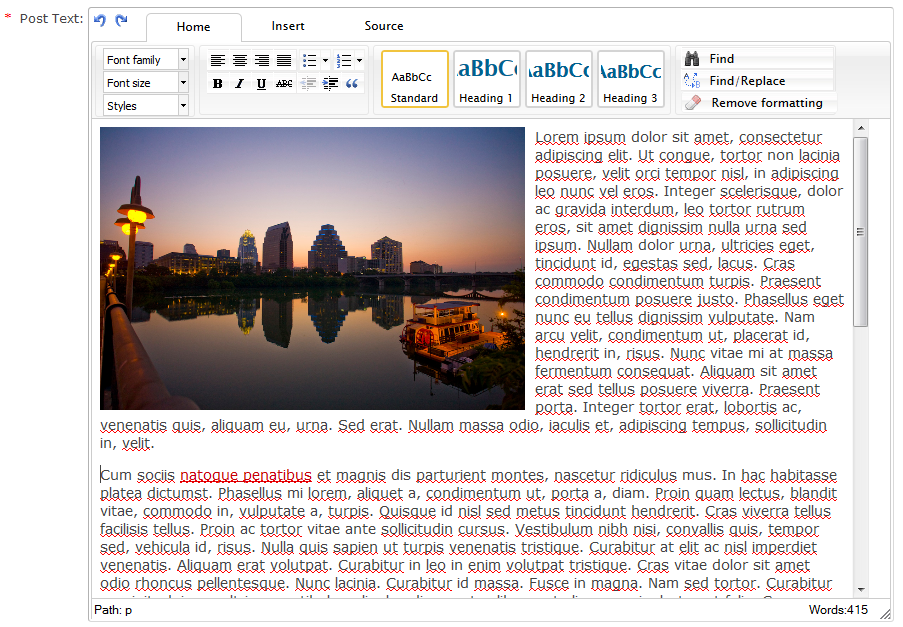Insert a block quote
This screenshot has height=627, width=903.
point(352,84)
